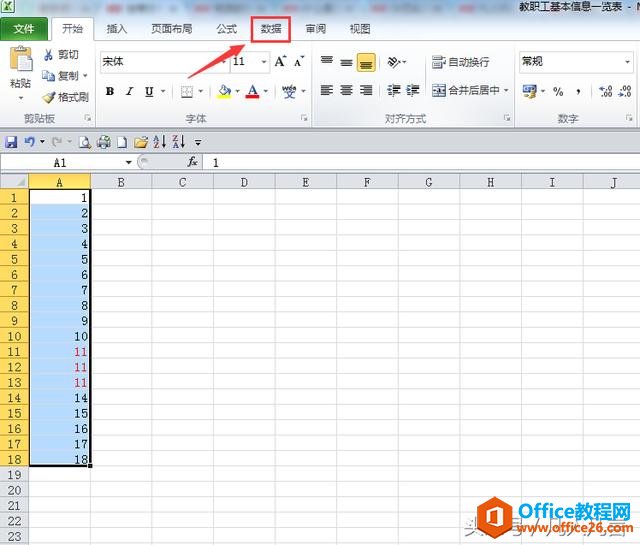Screen dimensions: 640x545
Task: Open fill color dropdown arrow
Action: [237, 91]
